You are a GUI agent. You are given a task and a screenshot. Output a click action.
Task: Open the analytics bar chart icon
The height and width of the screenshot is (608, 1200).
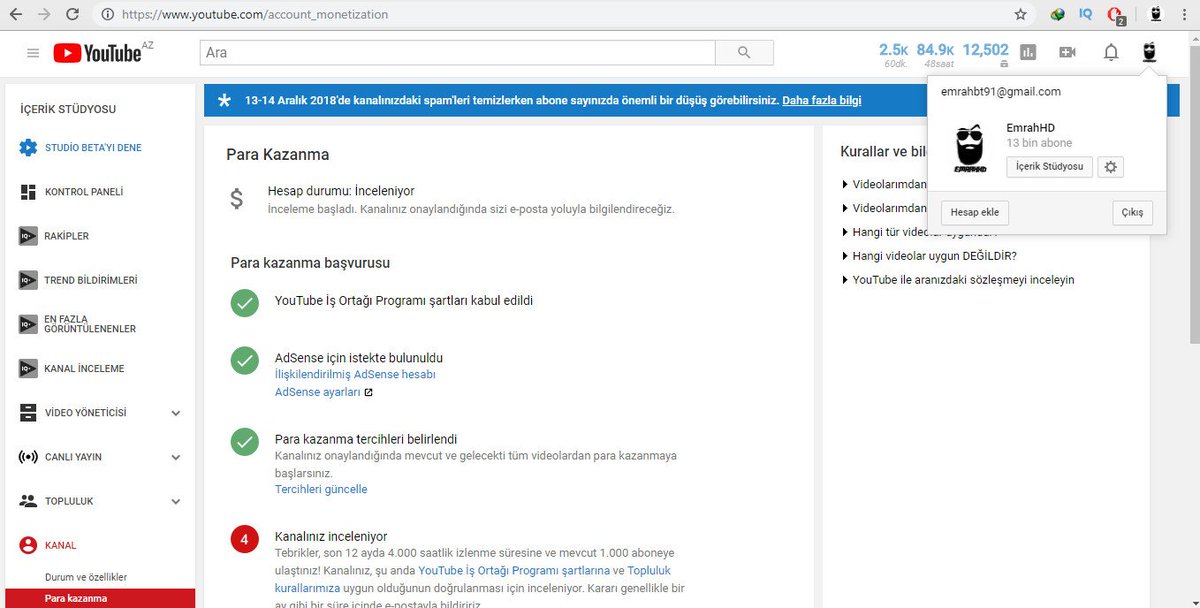tap(1028, 53)
